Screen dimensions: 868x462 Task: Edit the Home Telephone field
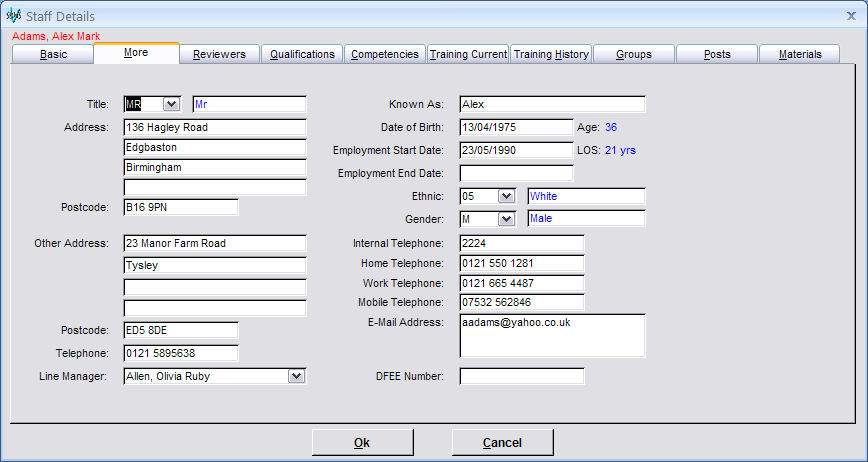pos(522,263)
